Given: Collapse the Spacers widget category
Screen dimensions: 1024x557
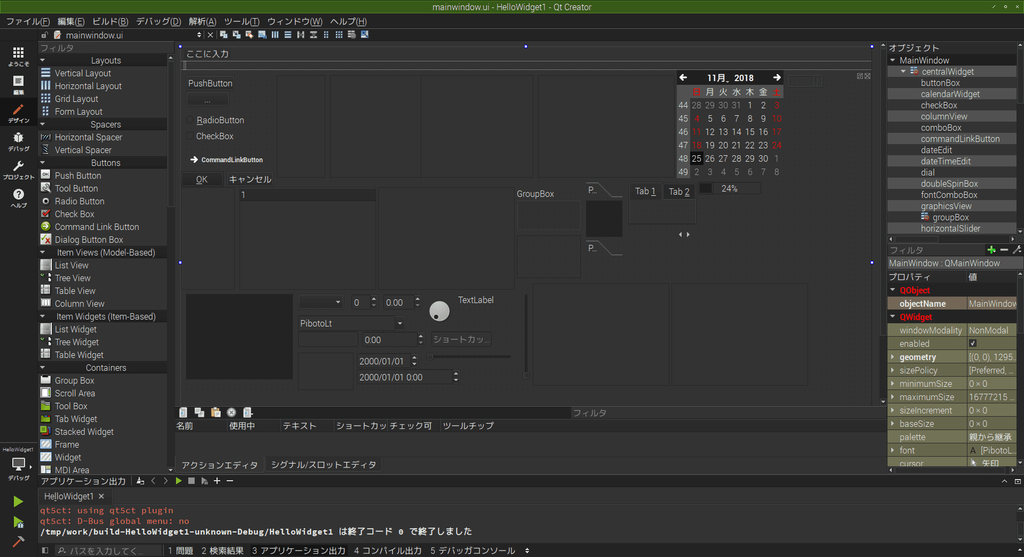Looking at the screenshot, I should (x=43, y=124).
